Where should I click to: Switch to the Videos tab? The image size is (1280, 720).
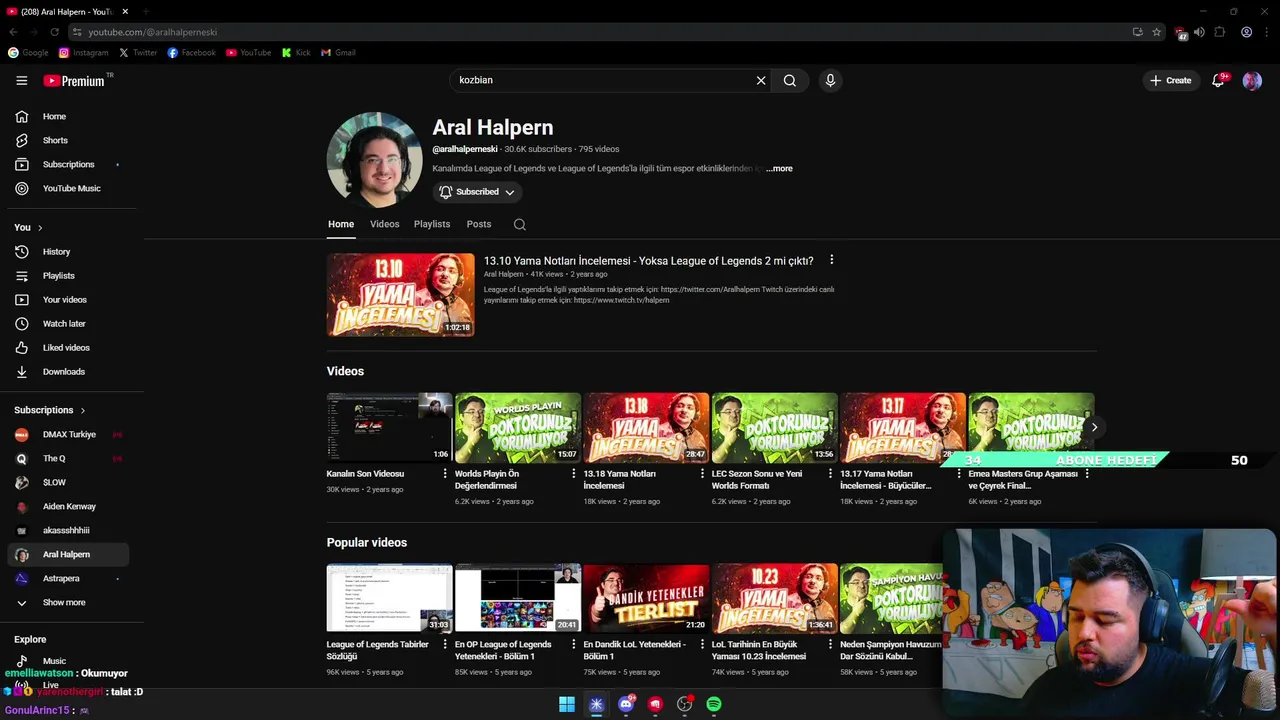click(x=384, y=225)
